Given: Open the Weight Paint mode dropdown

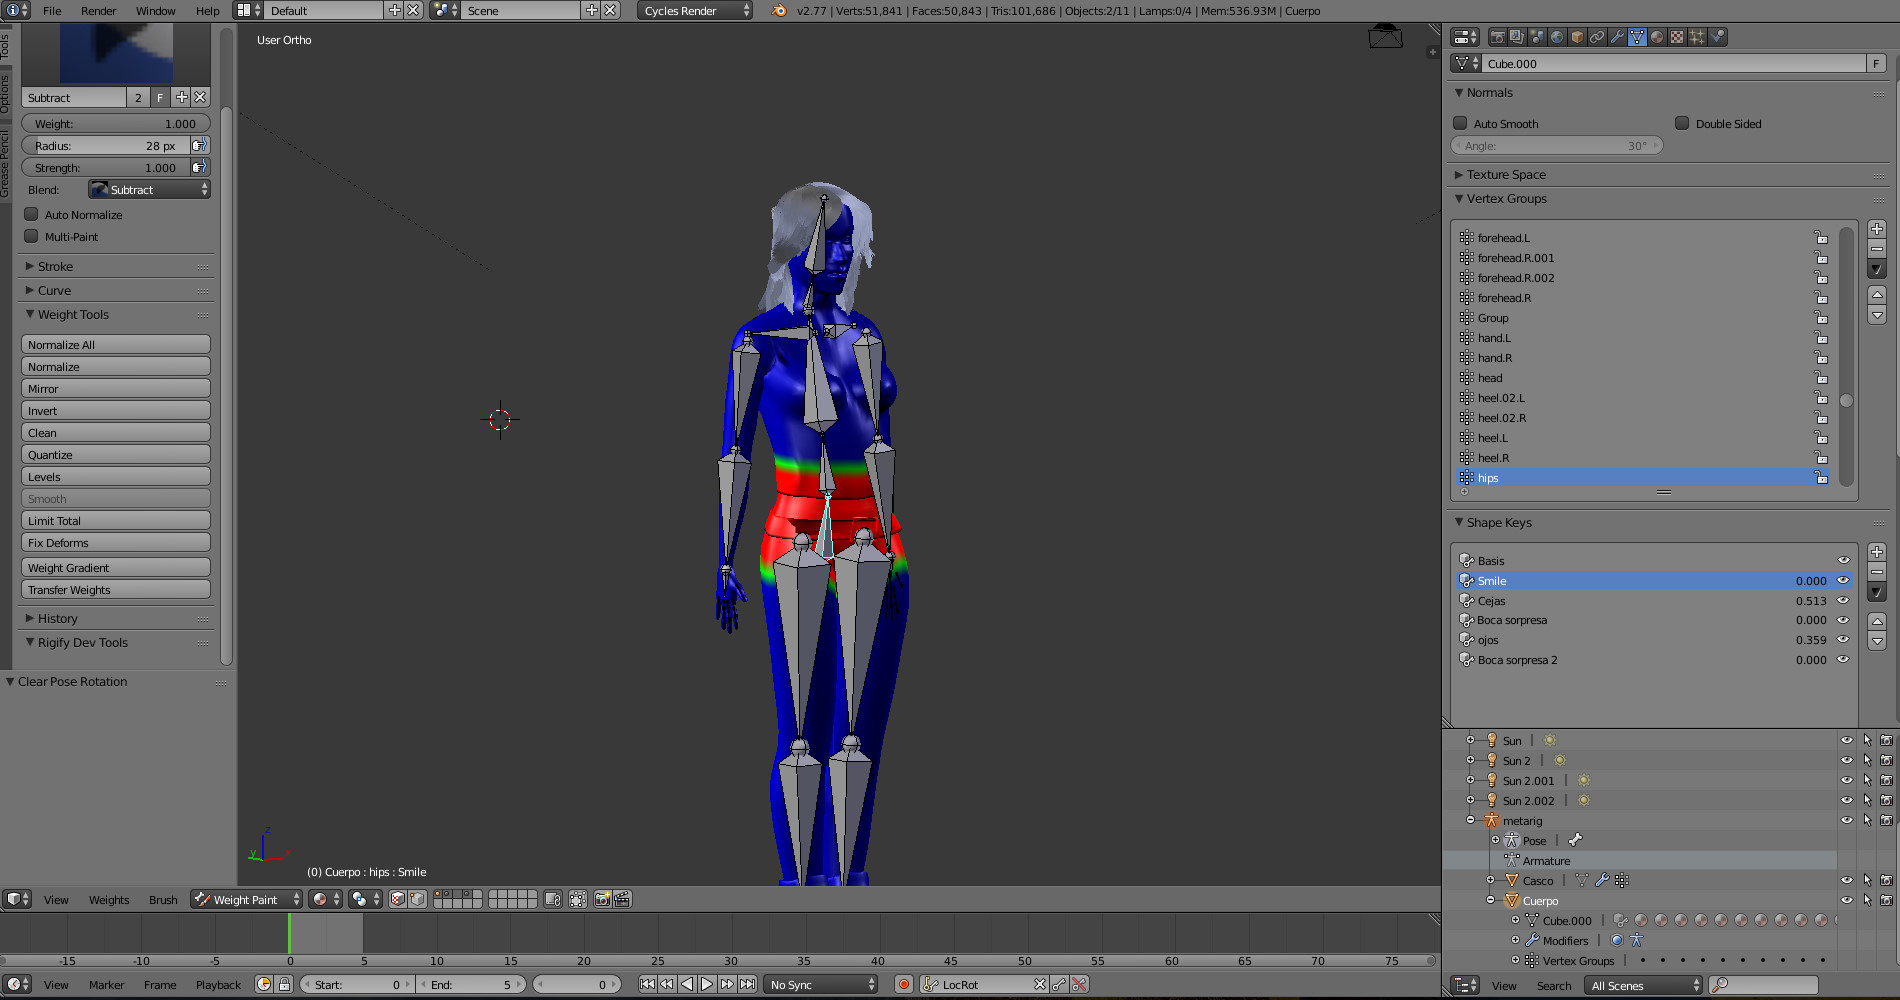Looking at the screenshot, I should point(247,899).
